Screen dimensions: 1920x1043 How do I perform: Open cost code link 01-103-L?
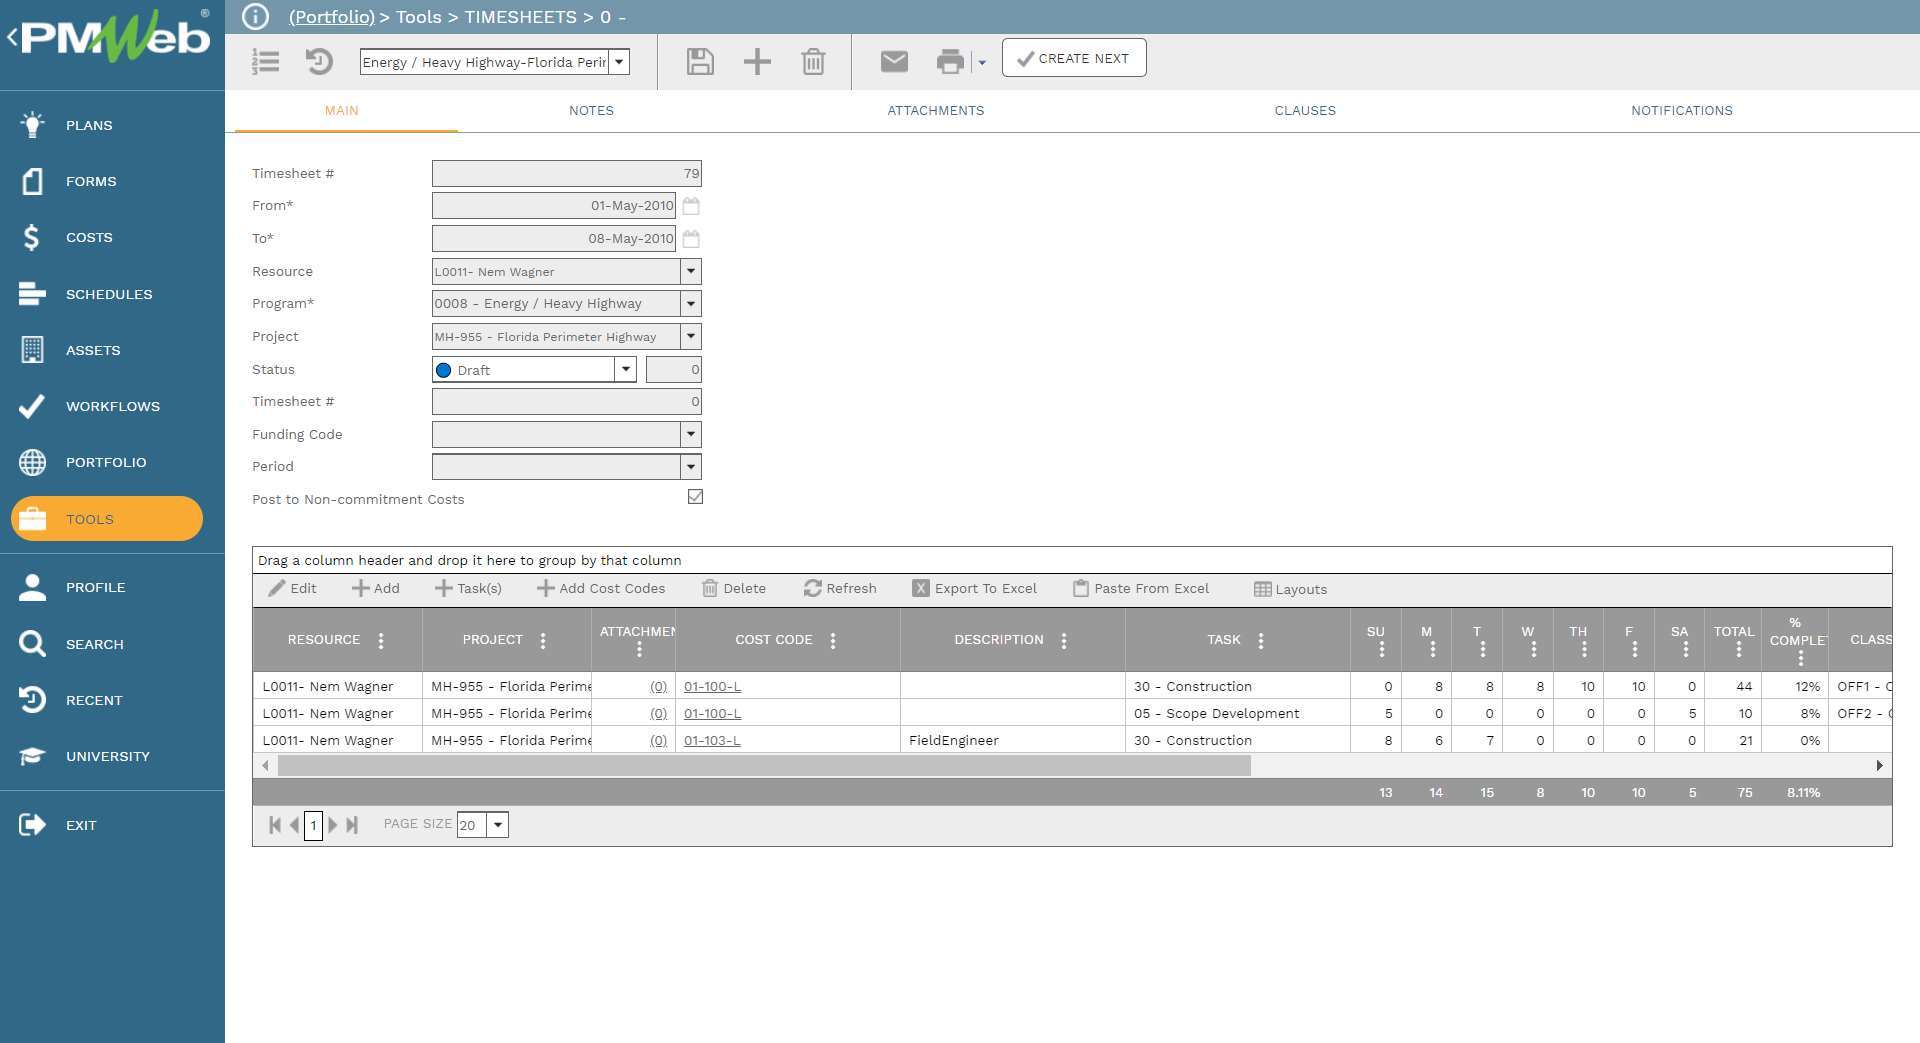pyautogui.click(x=712, y=740)
